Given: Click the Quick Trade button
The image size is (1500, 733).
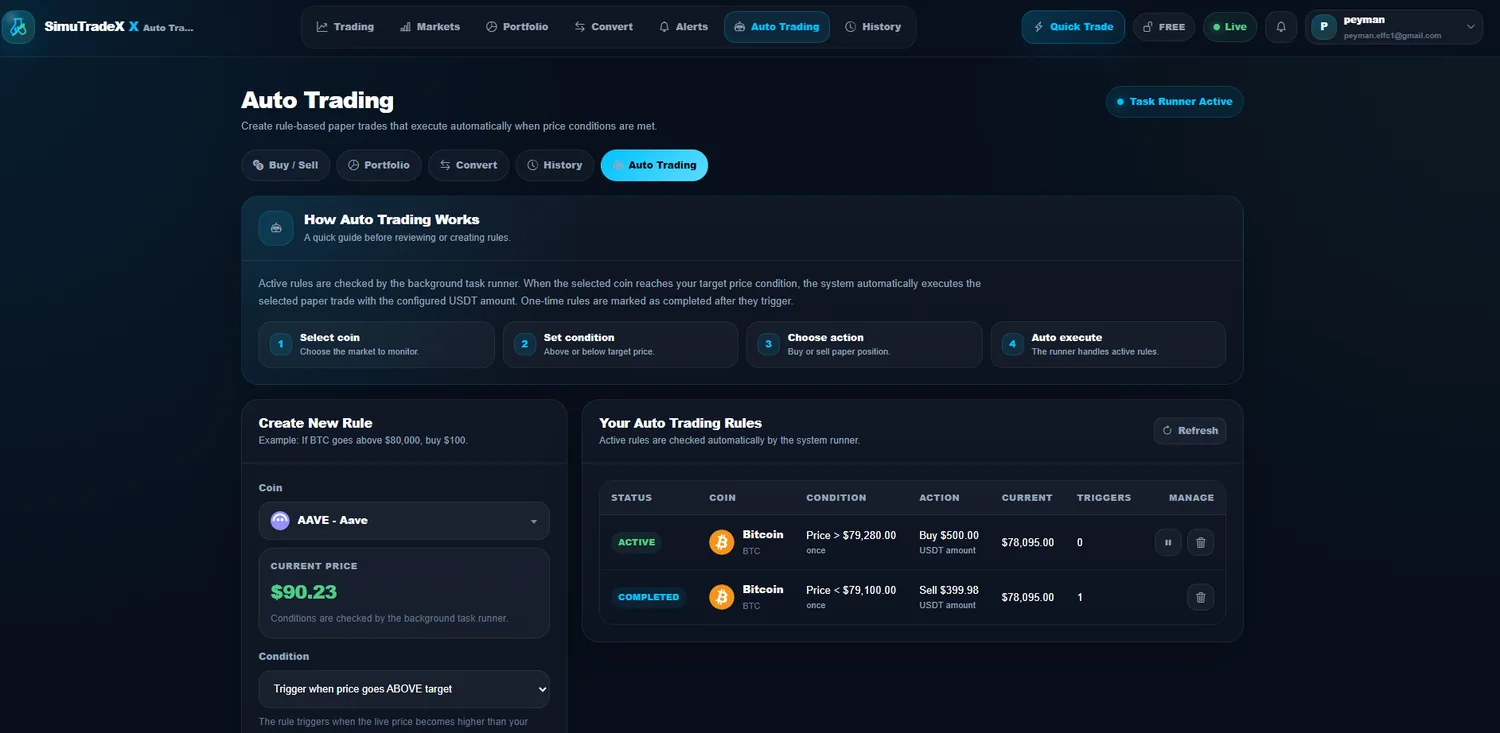Looking at the screenshot, I should point(1073,27).
